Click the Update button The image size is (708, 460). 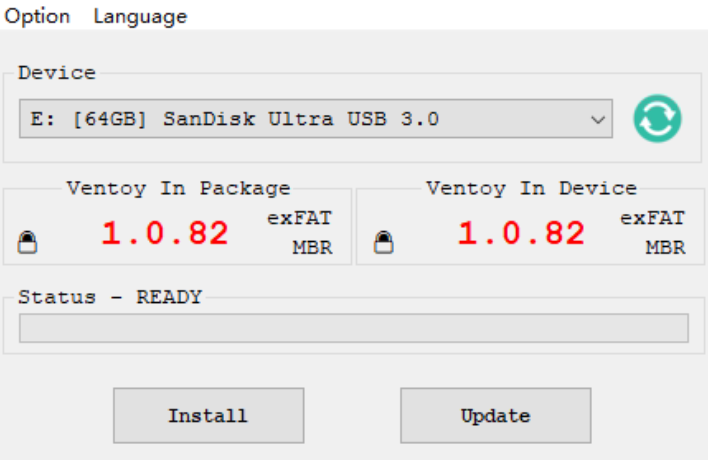(x=495, y=415)
